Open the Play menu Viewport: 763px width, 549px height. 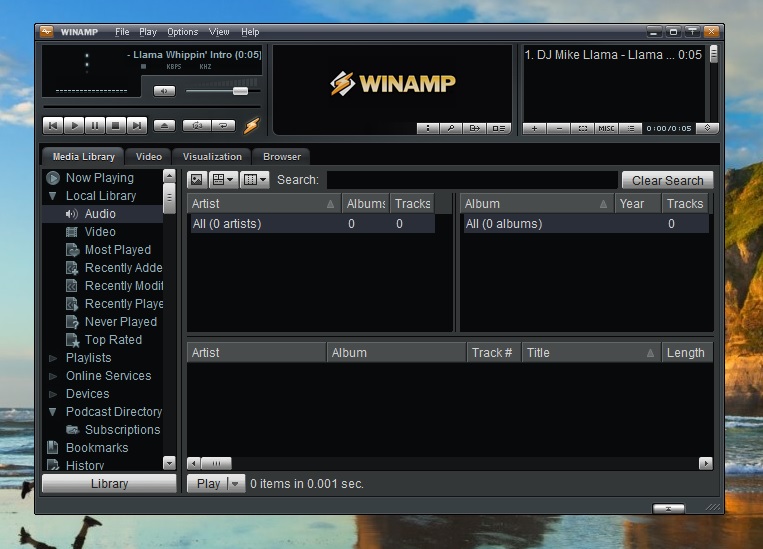click(x=148, y=32)
